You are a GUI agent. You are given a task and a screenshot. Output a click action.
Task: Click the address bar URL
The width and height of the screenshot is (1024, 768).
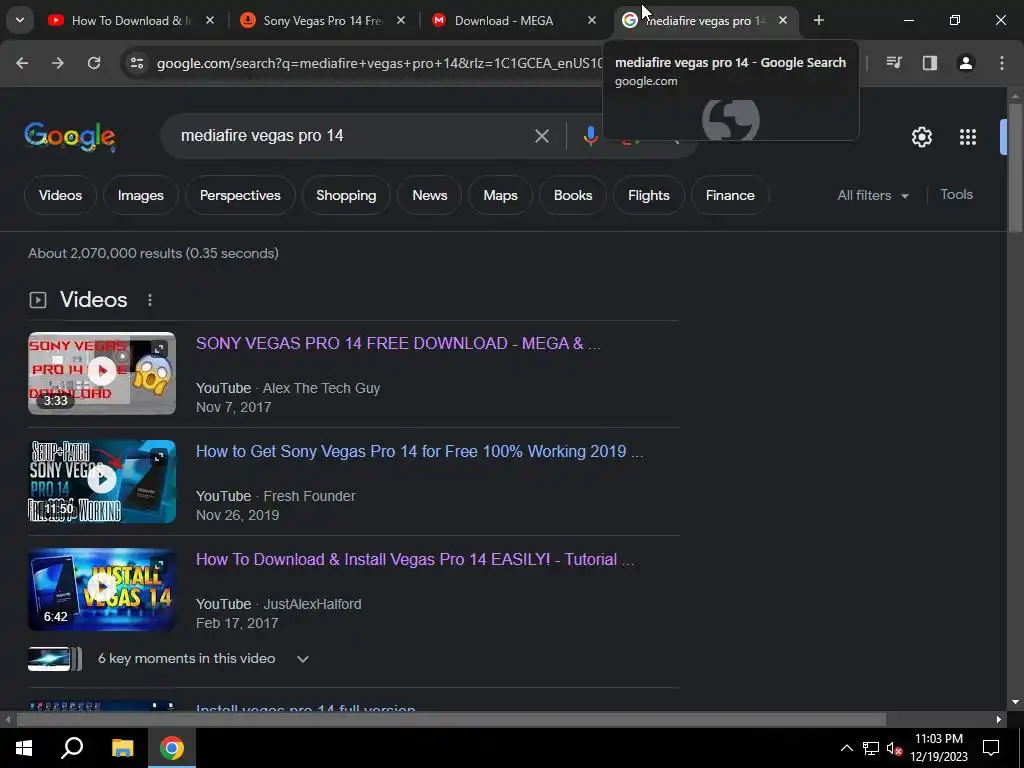click(x=379, y=63)
